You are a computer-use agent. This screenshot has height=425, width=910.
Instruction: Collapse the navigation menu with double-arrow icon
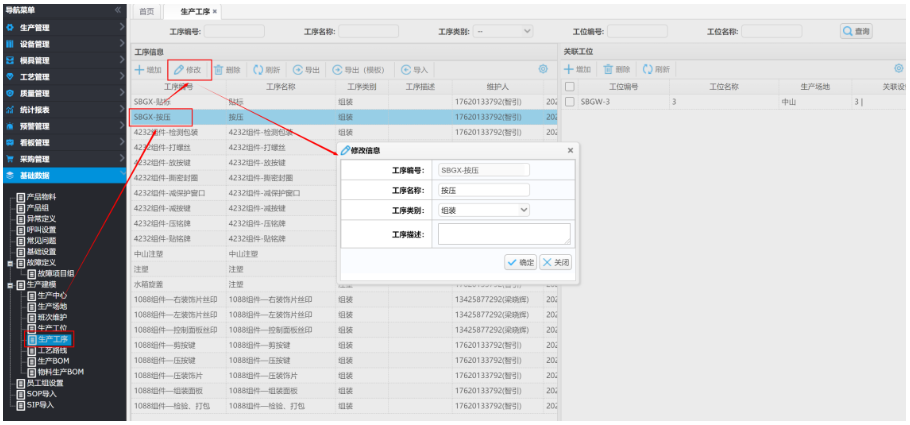[x=118, y=10]
